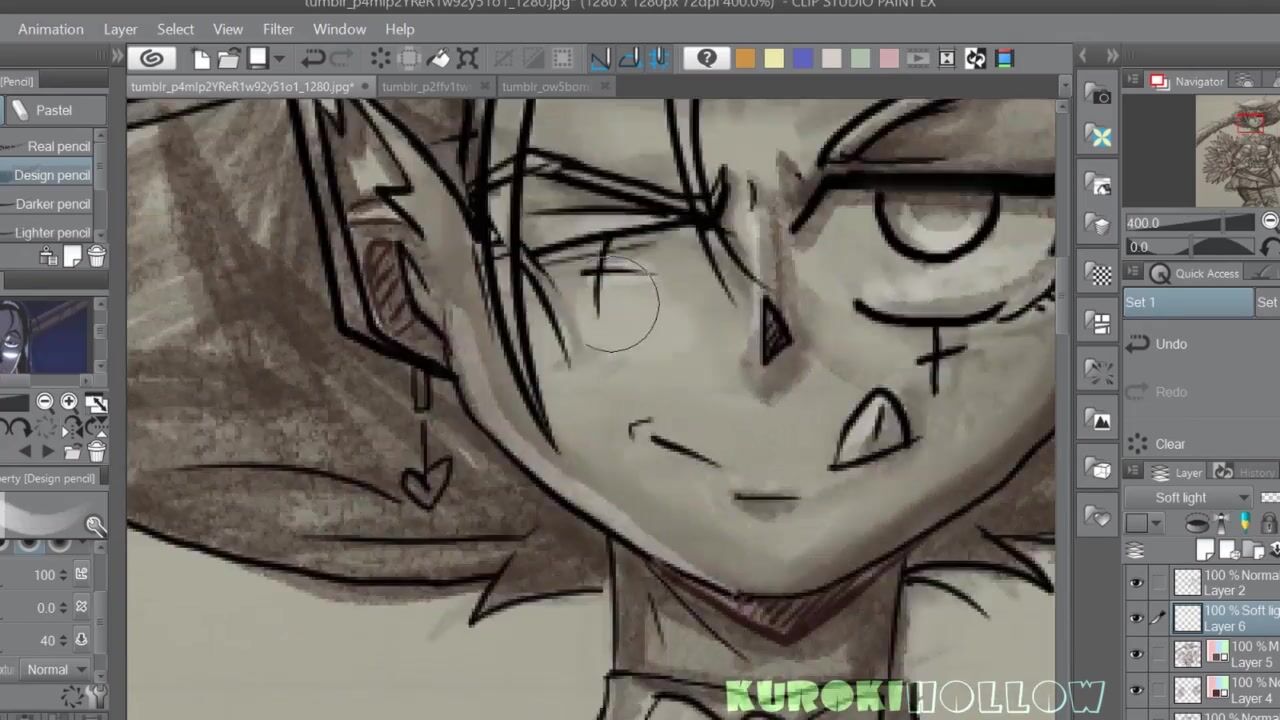The width and height of the screenshot is (1280, 720).
Task: Toggle visibility of Layer 5
Action: pos(1136,655)
